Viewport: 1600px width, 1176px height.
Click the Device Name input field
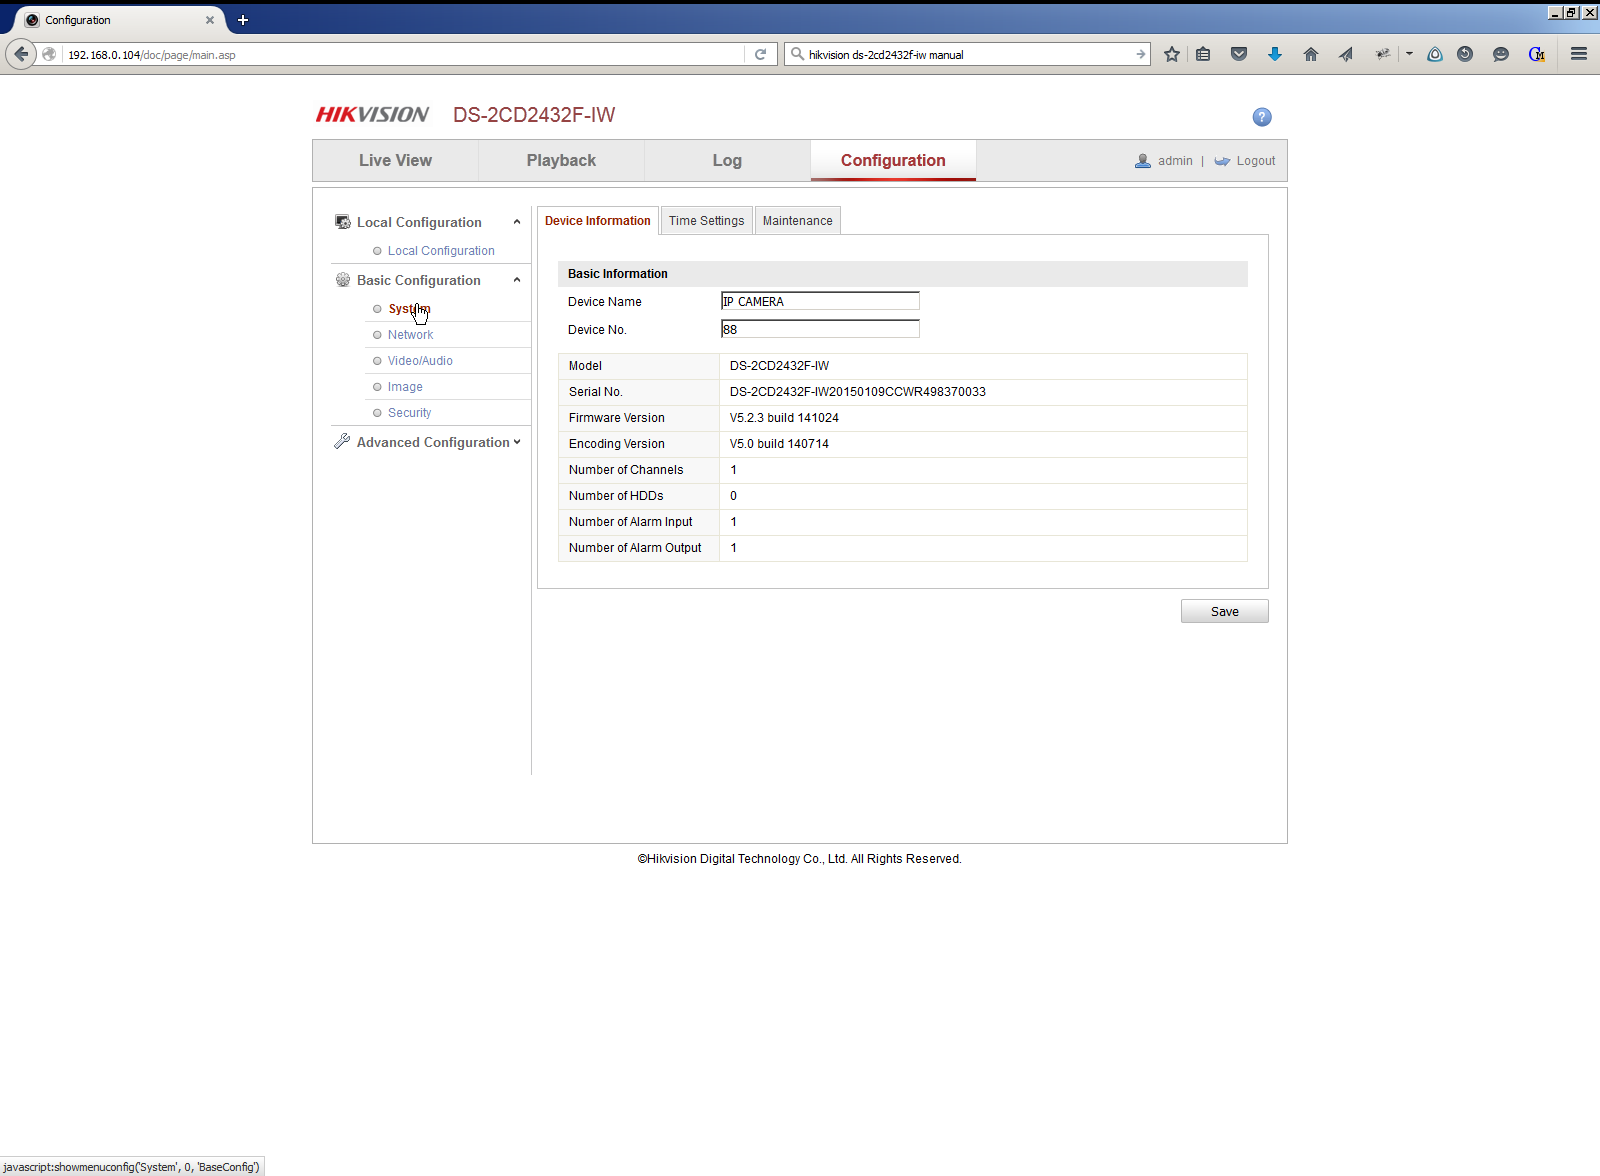coord(820,301)
